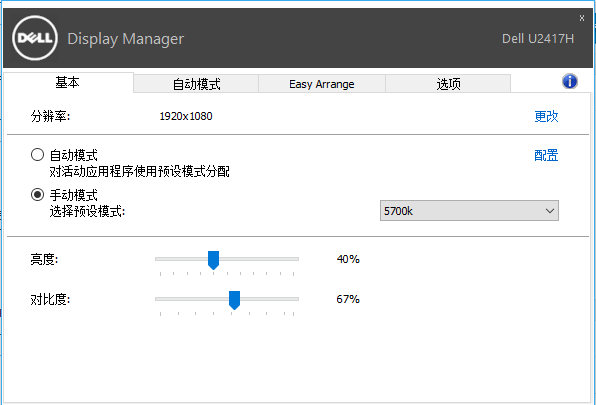Viewport: 596px width, 405px height.
Task: Open the 自动模式 tab
Action: tap(196, 84)
